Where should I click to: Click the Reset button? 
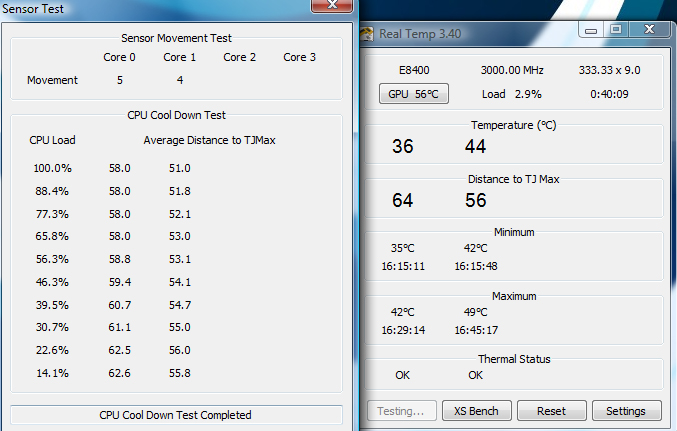[x=551, y=411]
